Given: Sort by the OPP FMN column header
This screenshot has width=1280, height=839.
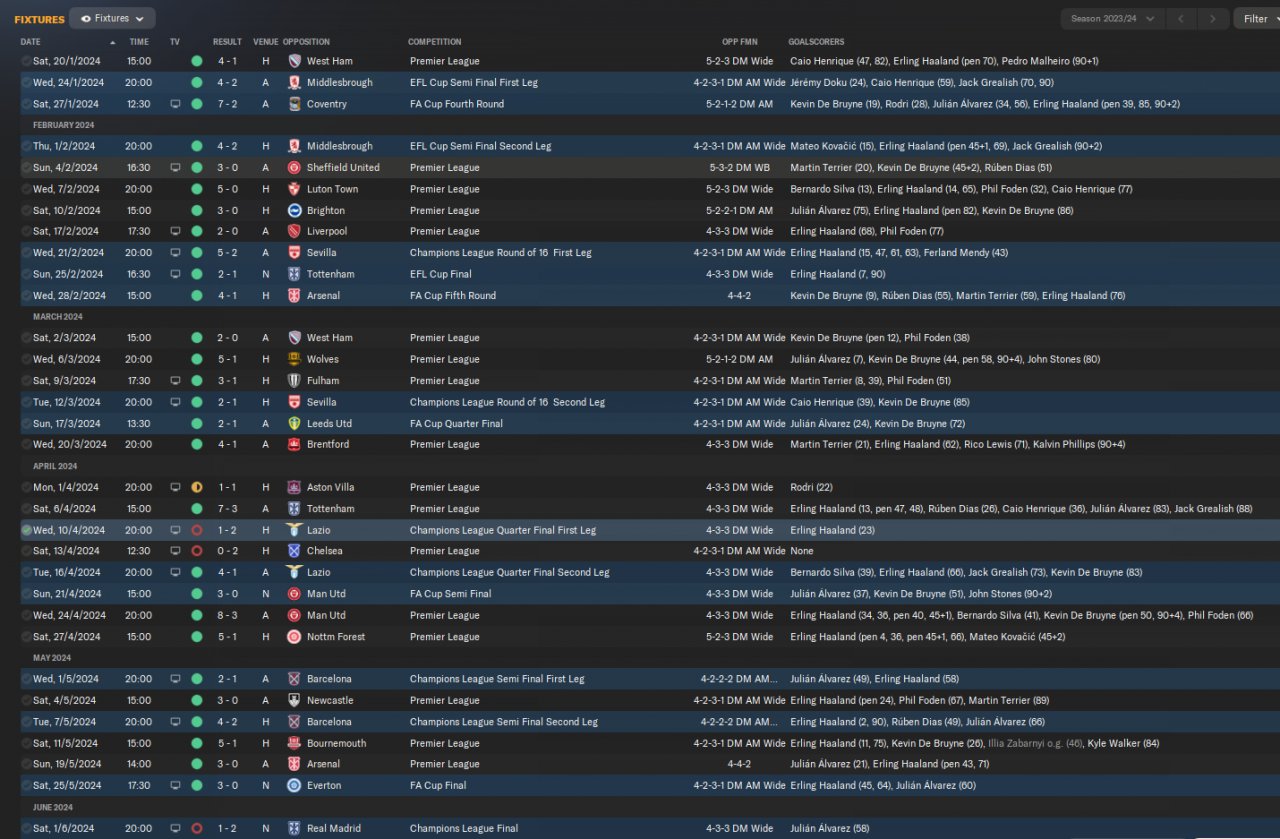Looking at the screenshot, I should [x=741, y=42].
